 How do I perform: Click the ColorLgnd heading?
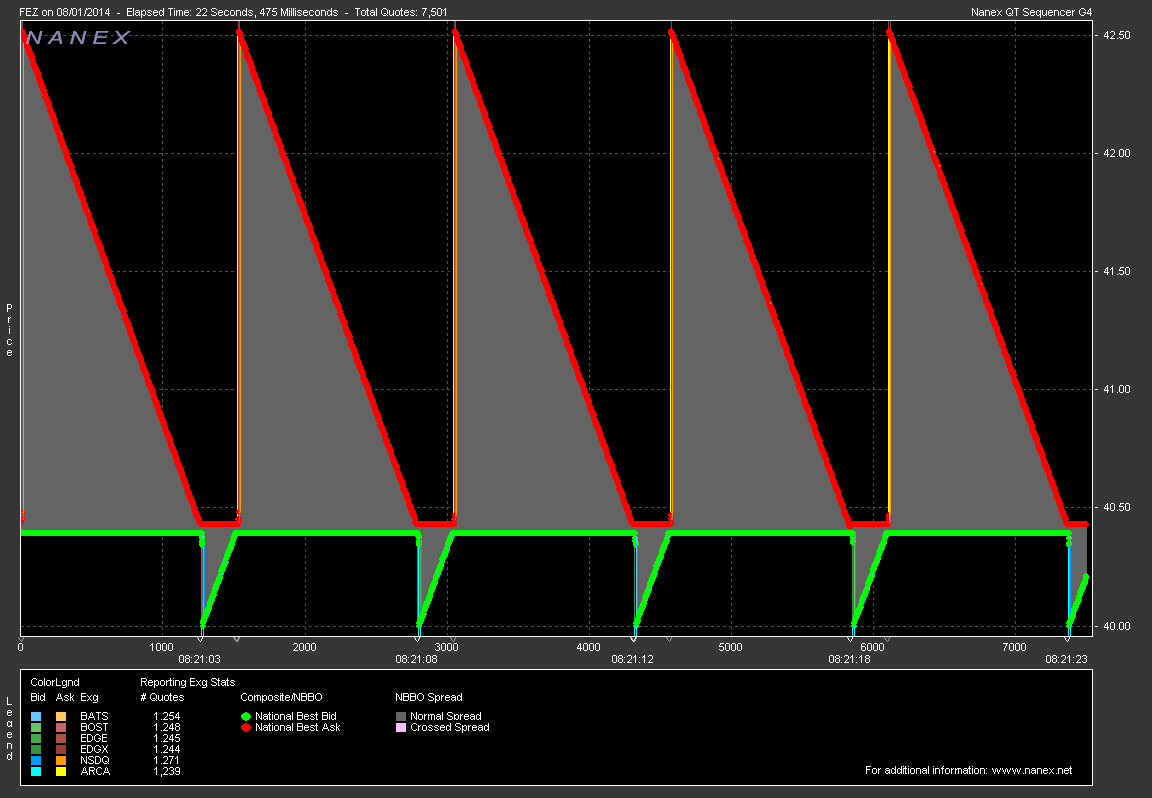coord(55,683)
